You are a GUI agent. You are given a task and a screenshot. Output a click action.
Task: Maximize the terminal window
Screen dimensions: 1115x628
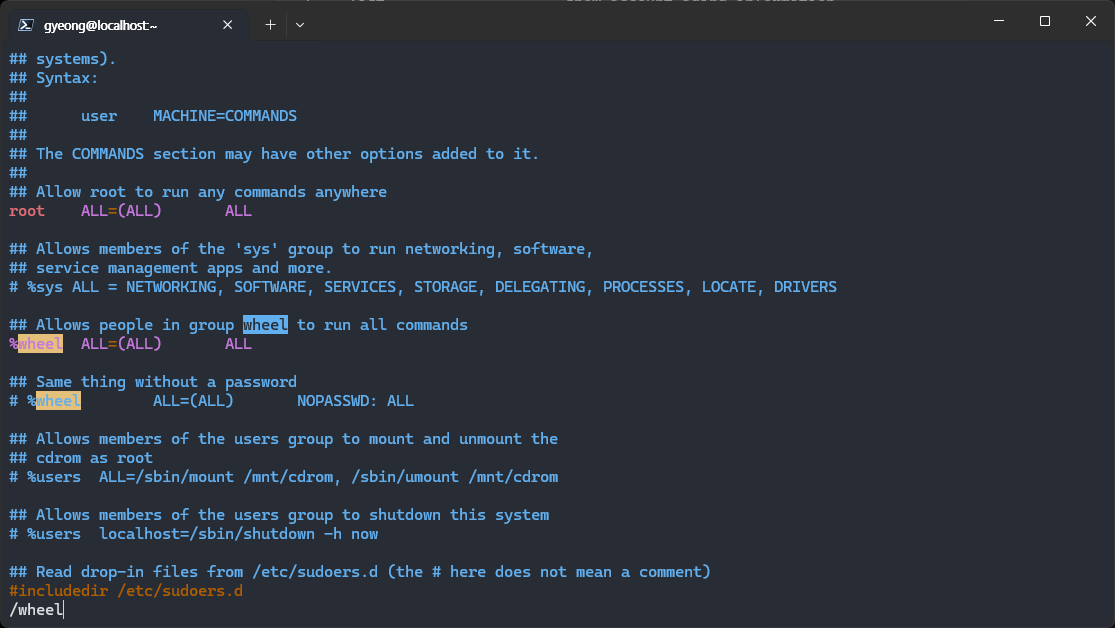1044,21
